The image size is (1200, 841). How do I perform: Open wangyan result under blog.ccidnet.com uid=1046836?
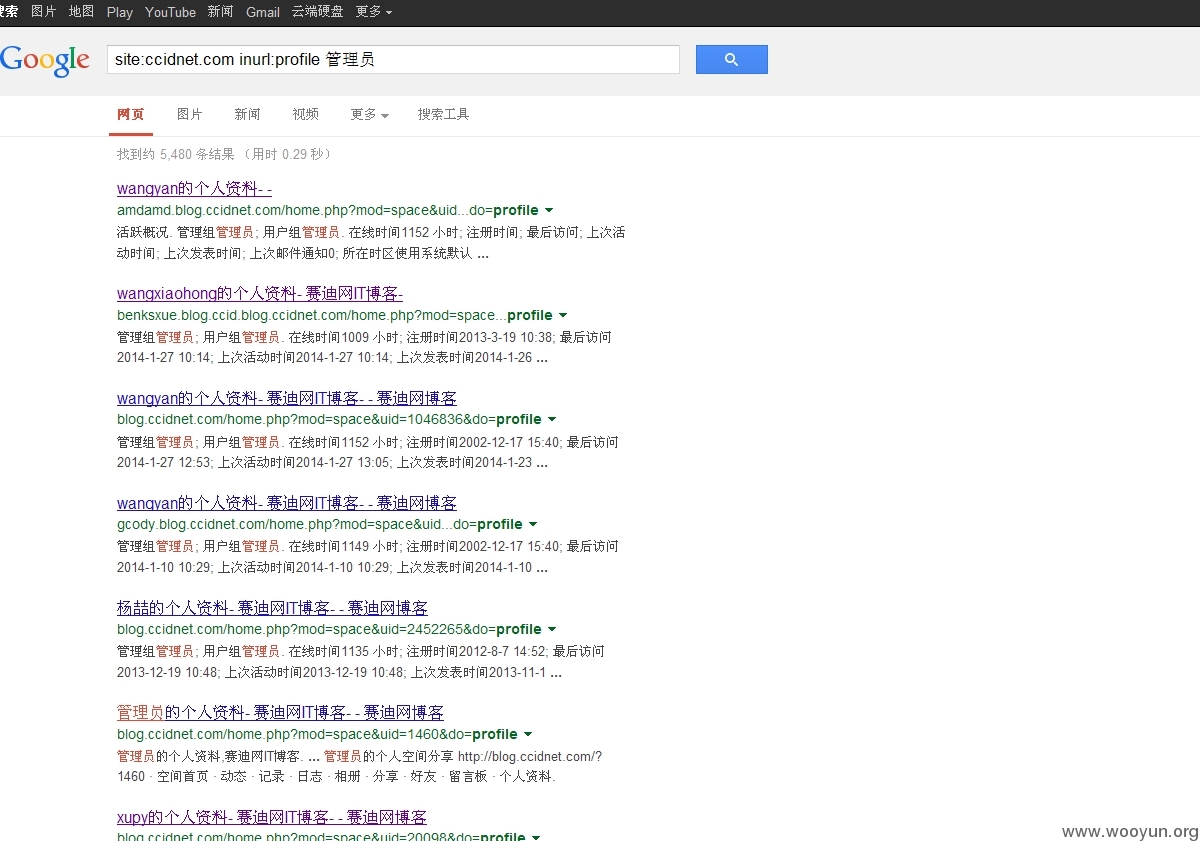(x=287, y=398)
